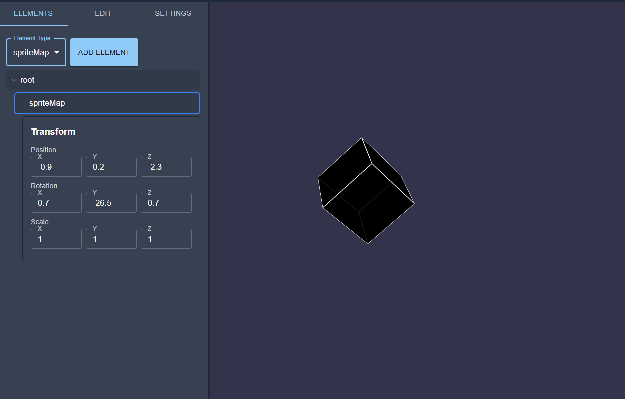
Task: Open the Element Type dropdown
Action: 36,52
